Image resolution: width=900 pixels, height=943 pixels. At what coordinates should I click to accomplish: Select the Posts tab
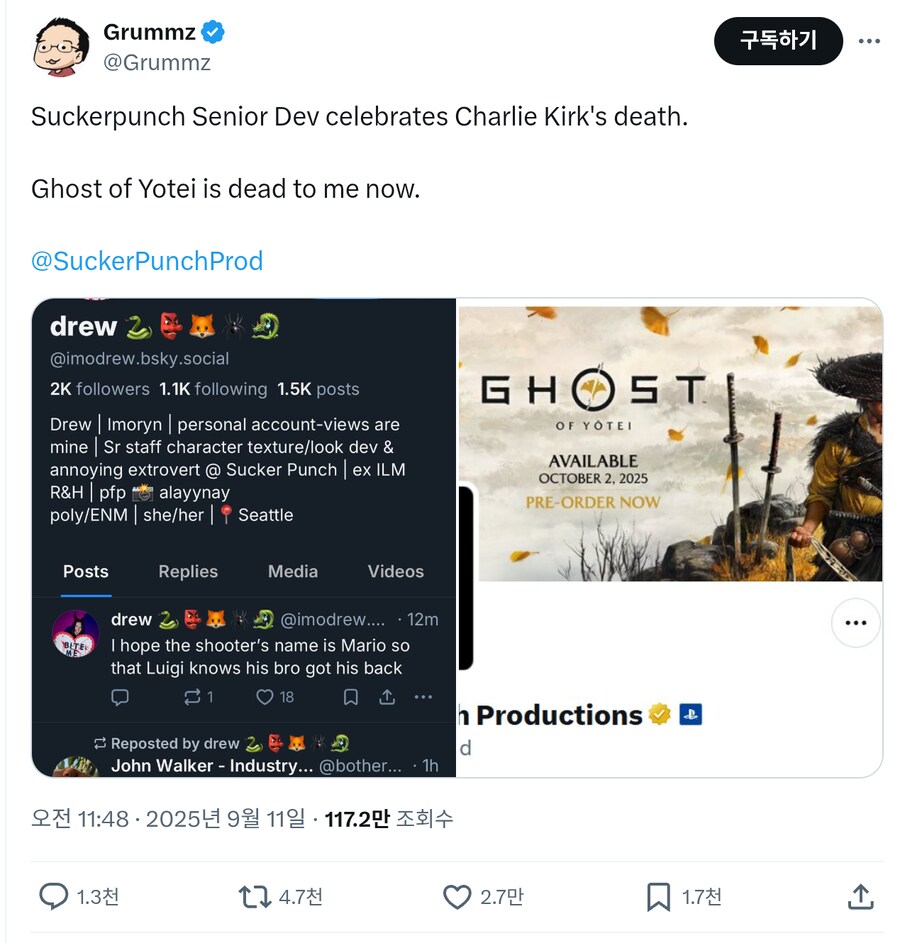(x=86, y=571)
